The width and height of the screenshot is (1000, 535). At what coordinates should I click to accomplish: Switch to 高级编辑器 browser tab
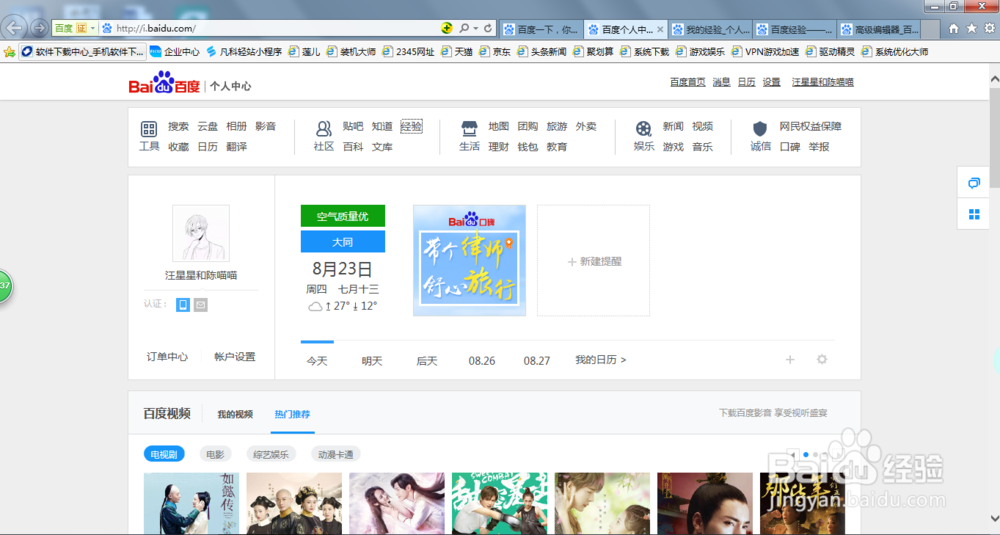tap(879, 29)
